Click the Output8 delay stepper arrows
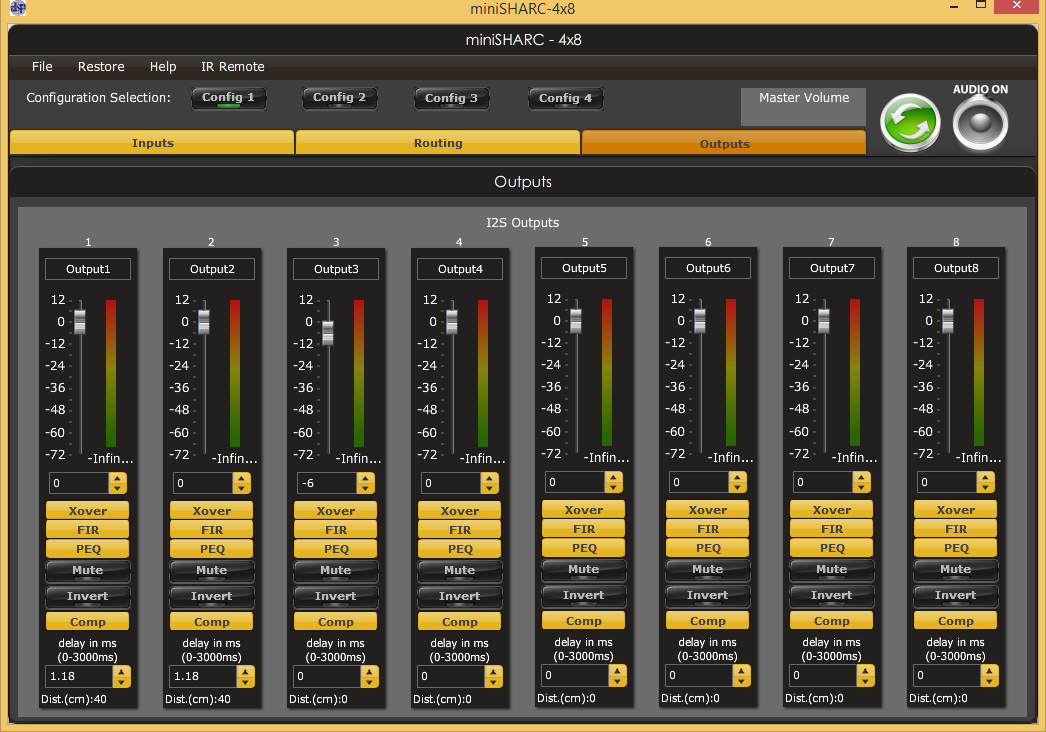The height and width of the screenshot is (732, 1046). pyautogui.click(x=989, y=675)
